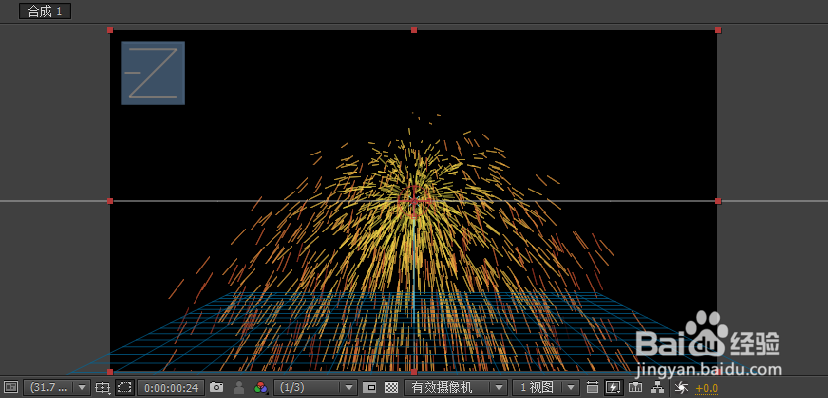
Task: Click the blue -Z axis orientation indicator
Action: pyautogui.click(x=153, y=73)
